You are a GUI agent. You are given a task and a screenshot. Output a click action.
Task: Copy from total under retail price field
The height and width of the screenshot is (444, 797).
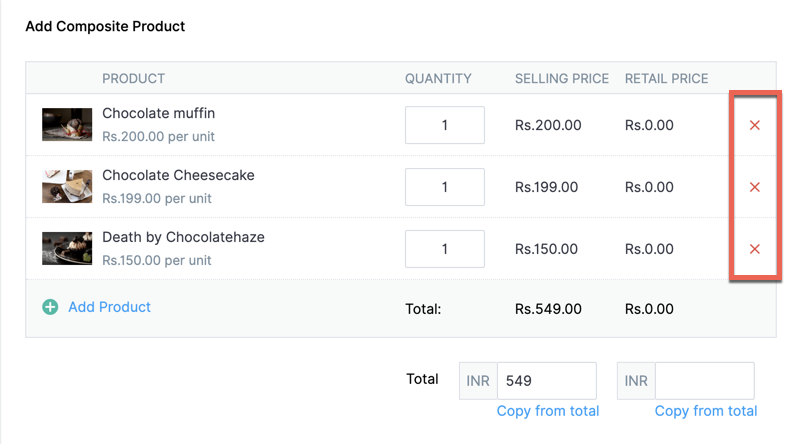click(x=706, y=411)
